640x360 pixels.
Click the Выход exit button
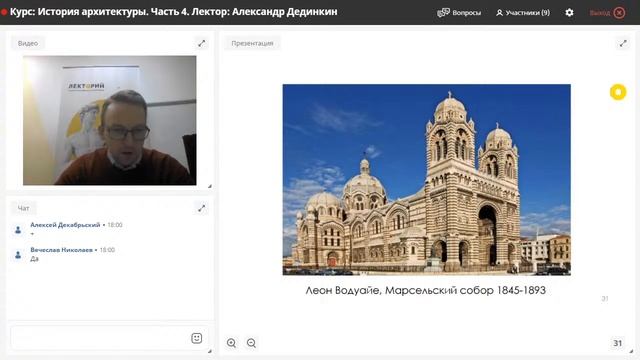[x=607, y=13]
